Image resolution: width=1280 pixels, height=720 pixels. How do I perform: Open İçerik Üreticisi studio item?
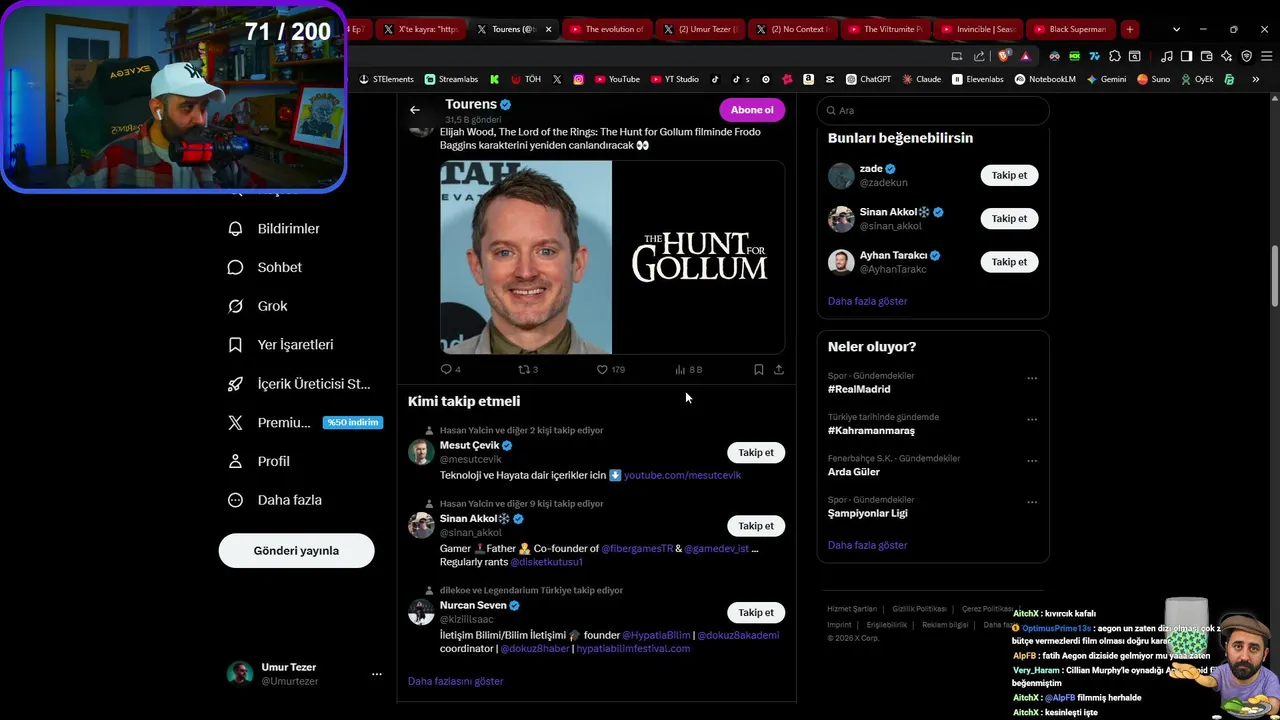pos(299,384)
